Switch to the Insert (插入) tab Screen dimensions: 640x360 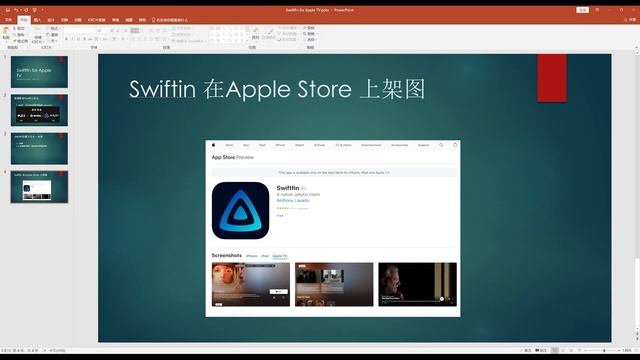(37, 20)
